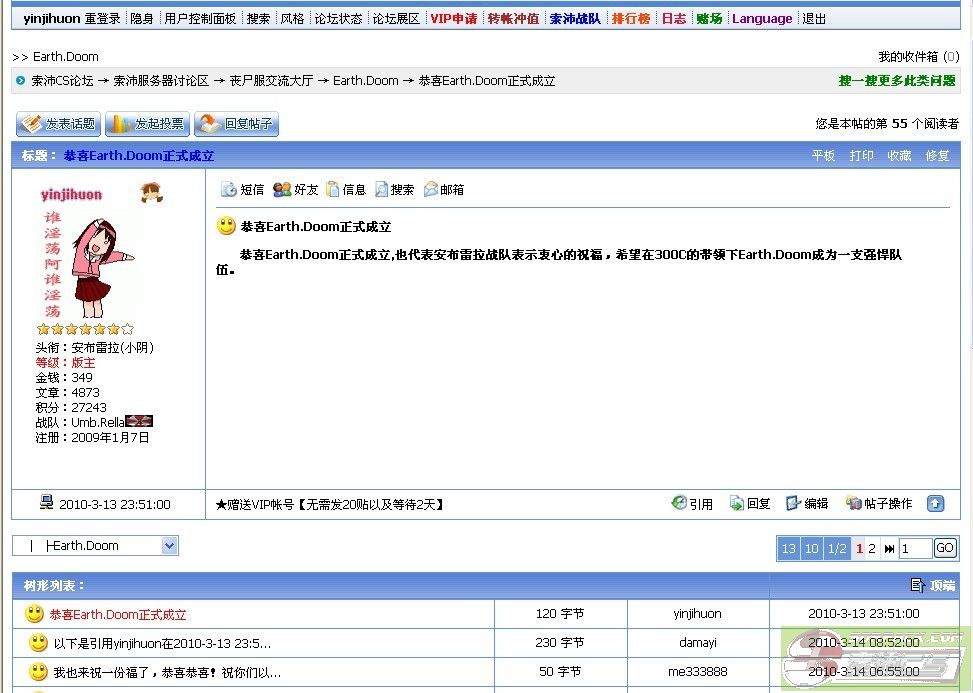Add poster as friend (好友)
This screenshot has width=973, height=693.
(296, 189)
